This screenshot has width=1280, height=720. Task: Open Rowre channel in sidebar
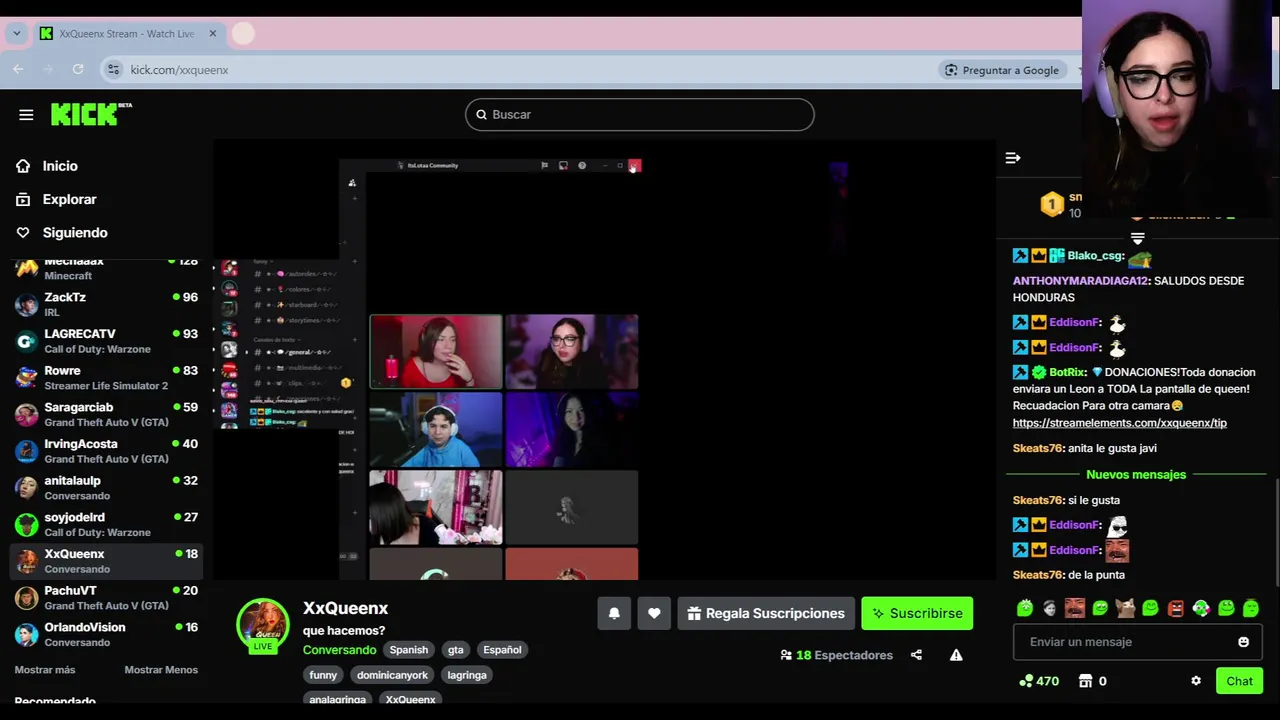[106, 377]
